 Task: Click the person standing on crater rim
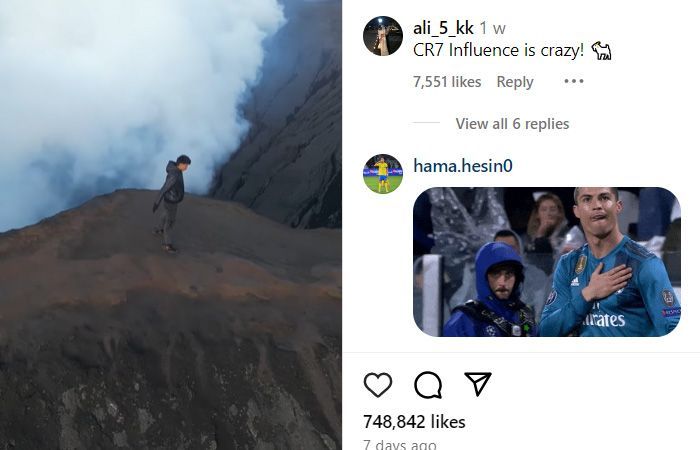pyautogui.click(x=171, y=203)
